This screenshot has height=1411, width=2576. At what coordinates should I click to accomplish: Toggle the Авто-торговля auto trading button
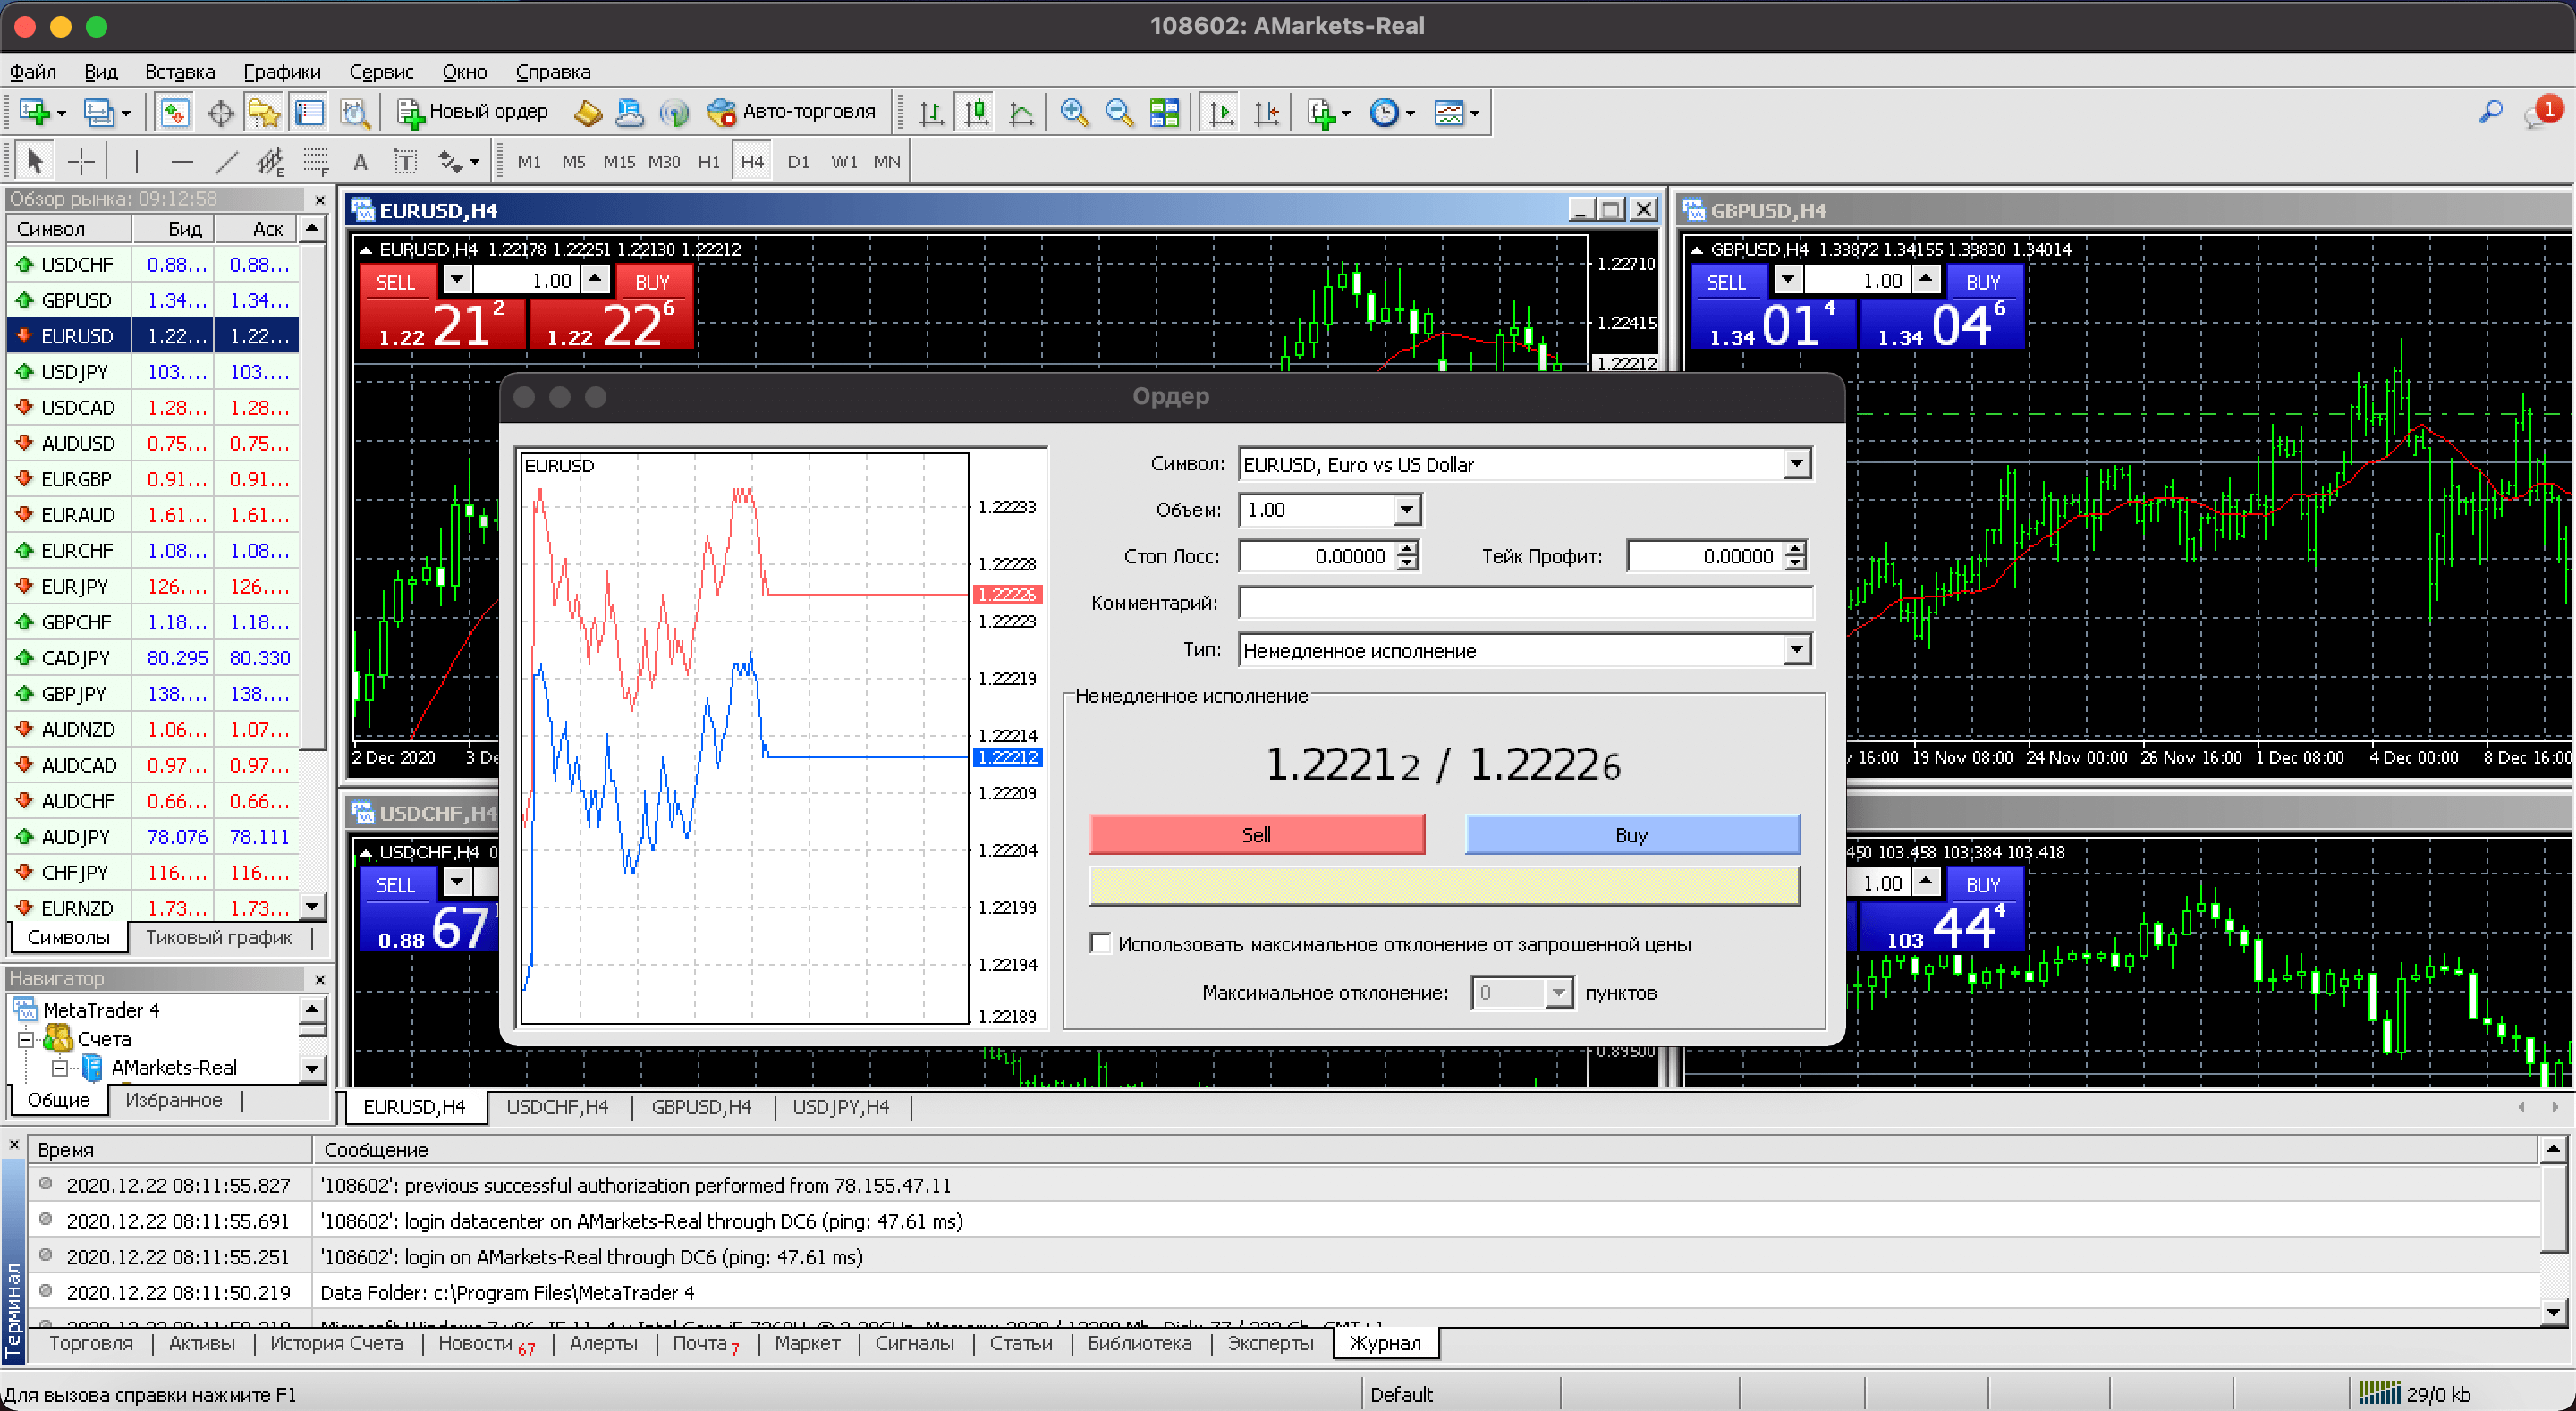[791, 112]
